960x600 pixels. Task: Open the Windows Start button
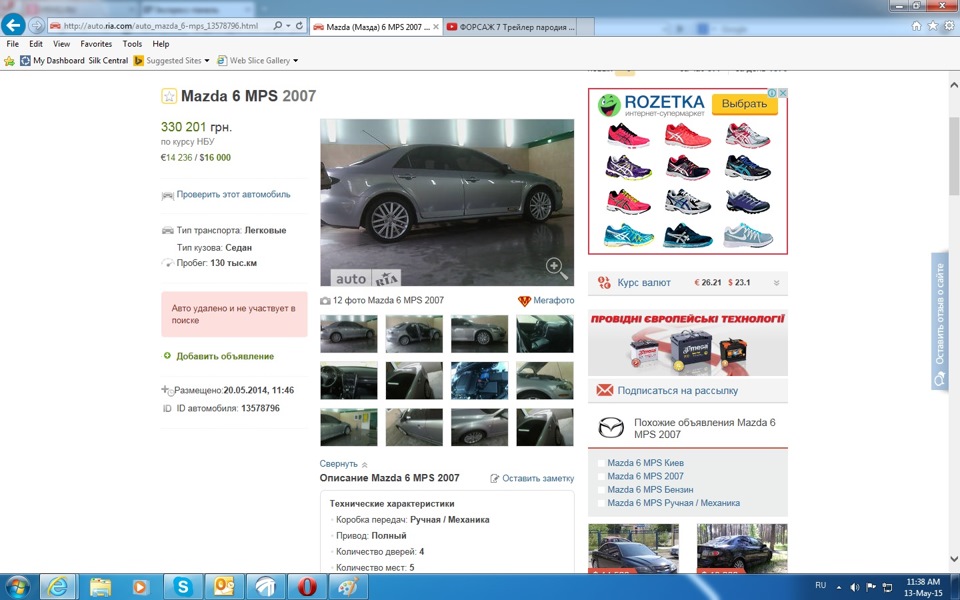[x=18, y=587]
